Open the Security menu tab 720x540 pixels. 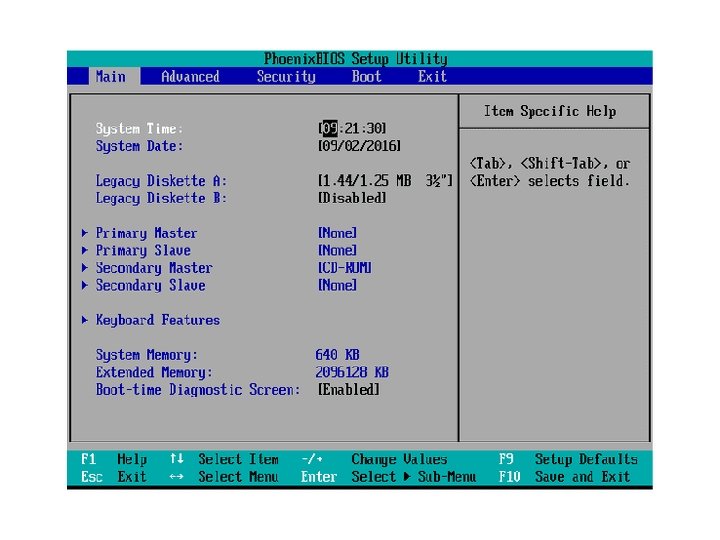coord(286,76)
